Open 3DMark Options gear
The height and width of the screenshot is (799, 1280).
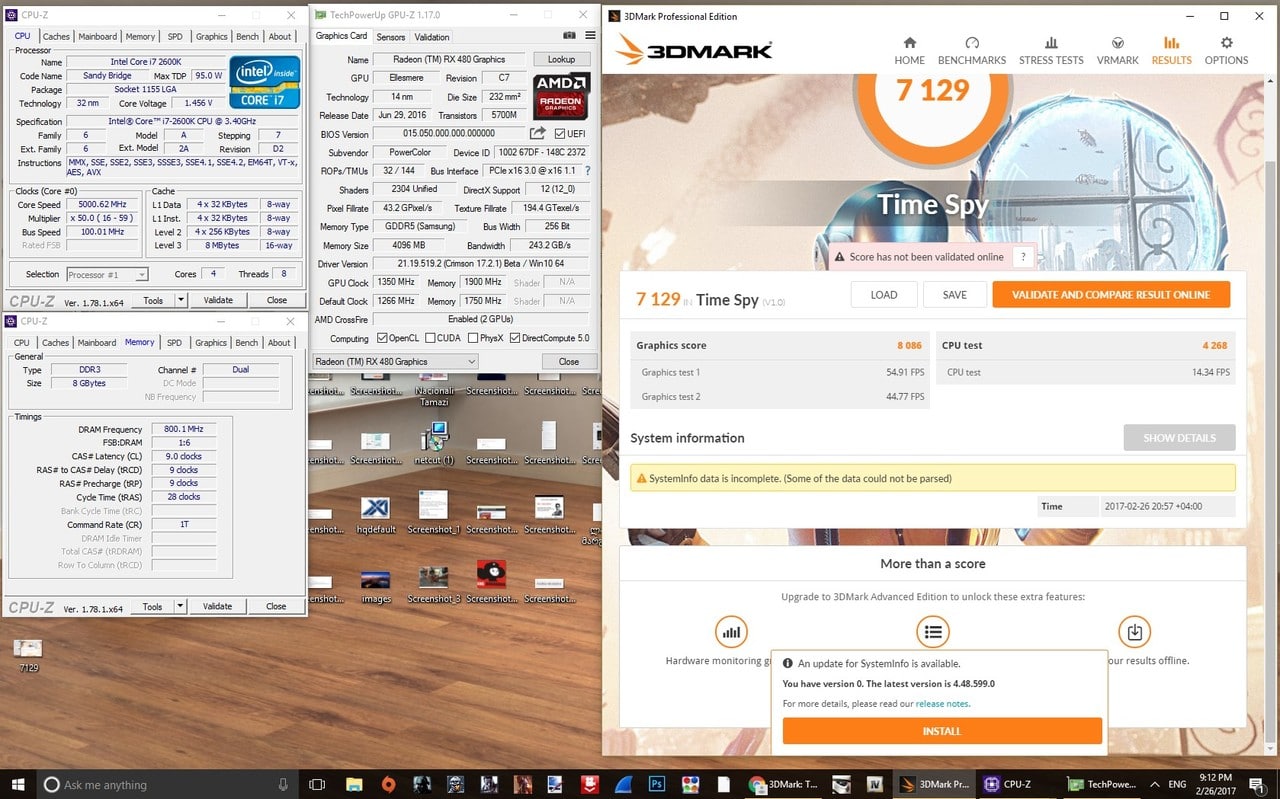(x=1226, y=51)
